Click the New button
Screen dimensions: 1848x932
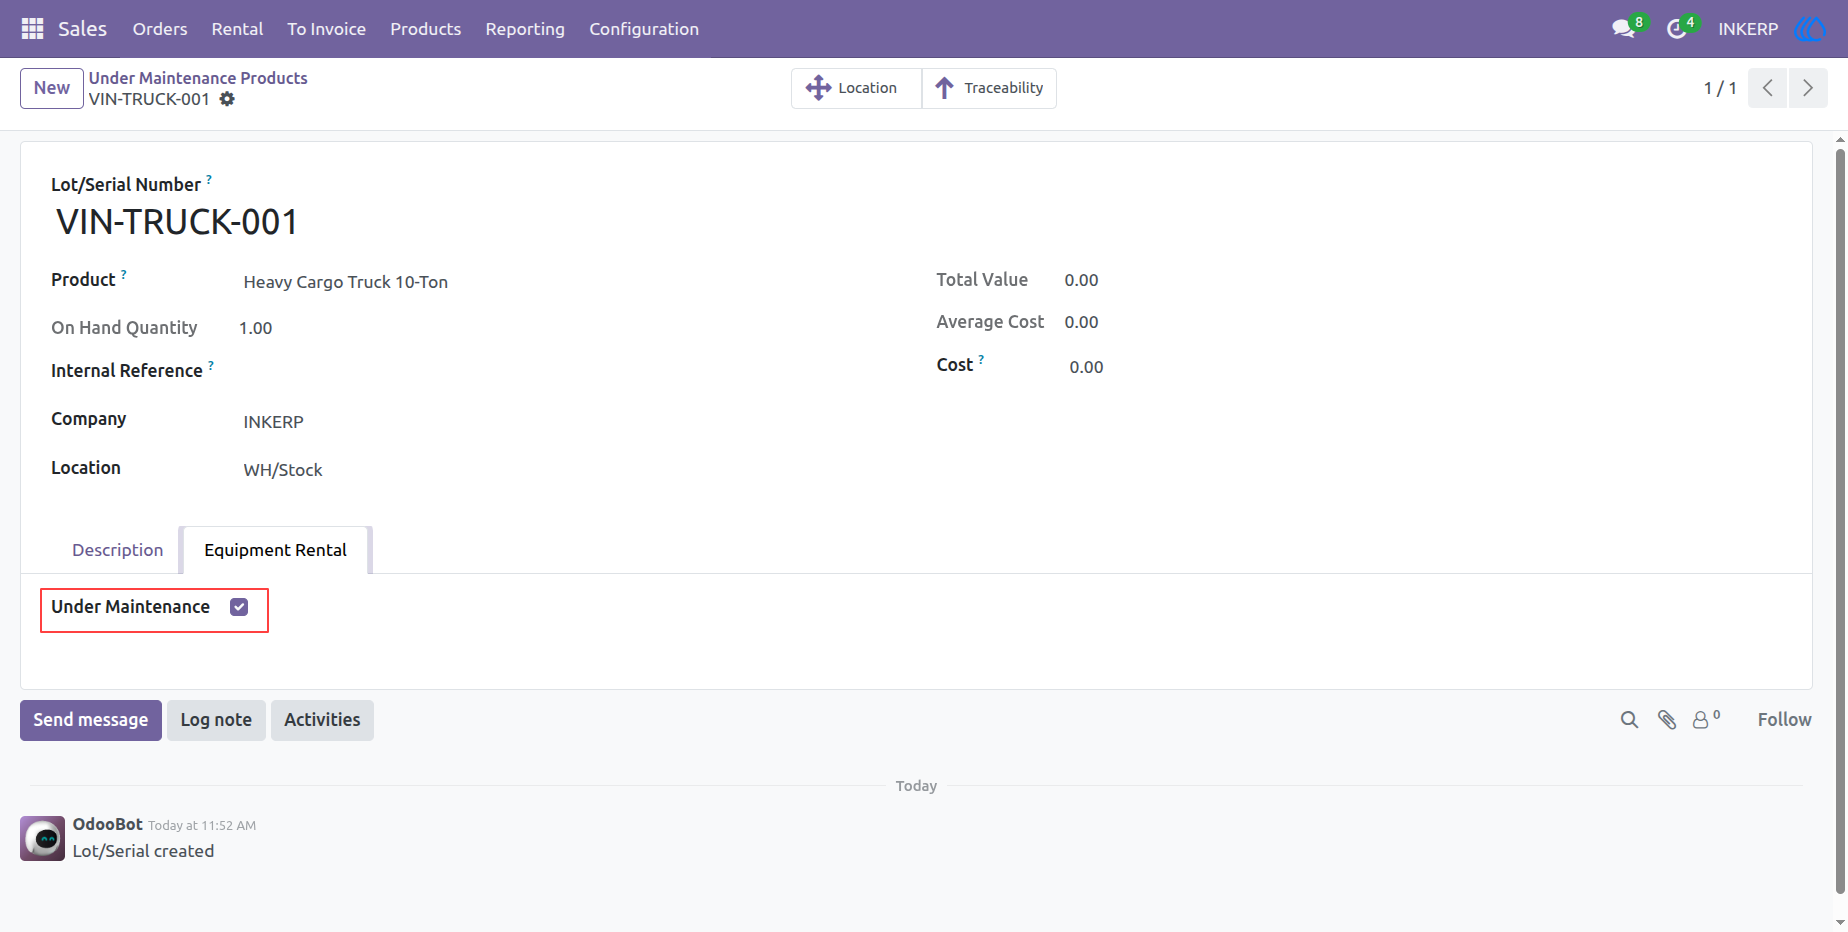coord(52,88)
